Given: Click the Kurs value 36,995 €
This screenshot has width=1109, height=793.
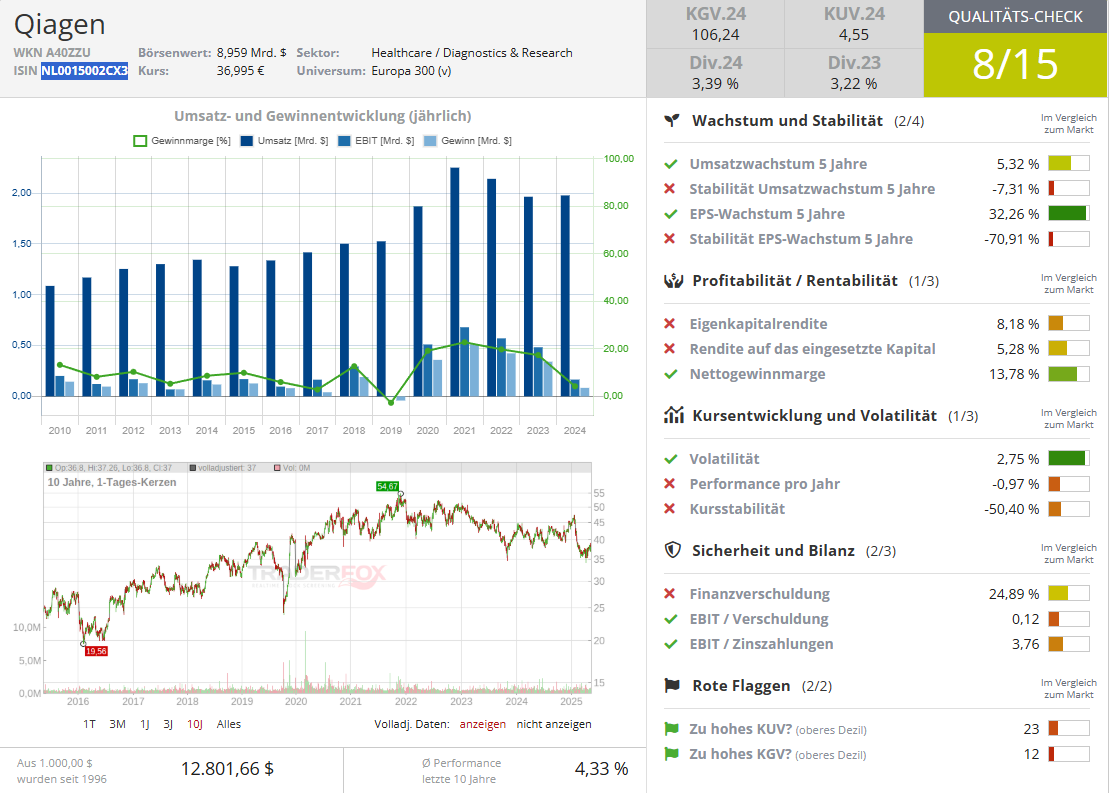Looking at the screenshot, I should (240, 71).
